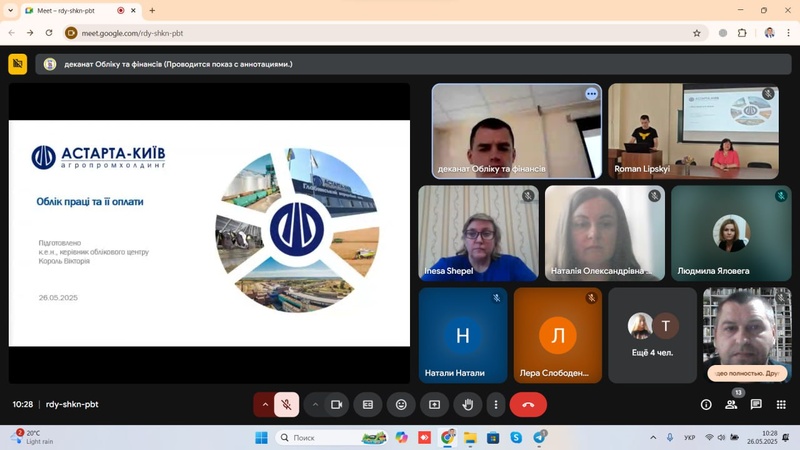Toggle the camera in the call controls
Viewport: 800px width, 450px height.
(337, 405)
